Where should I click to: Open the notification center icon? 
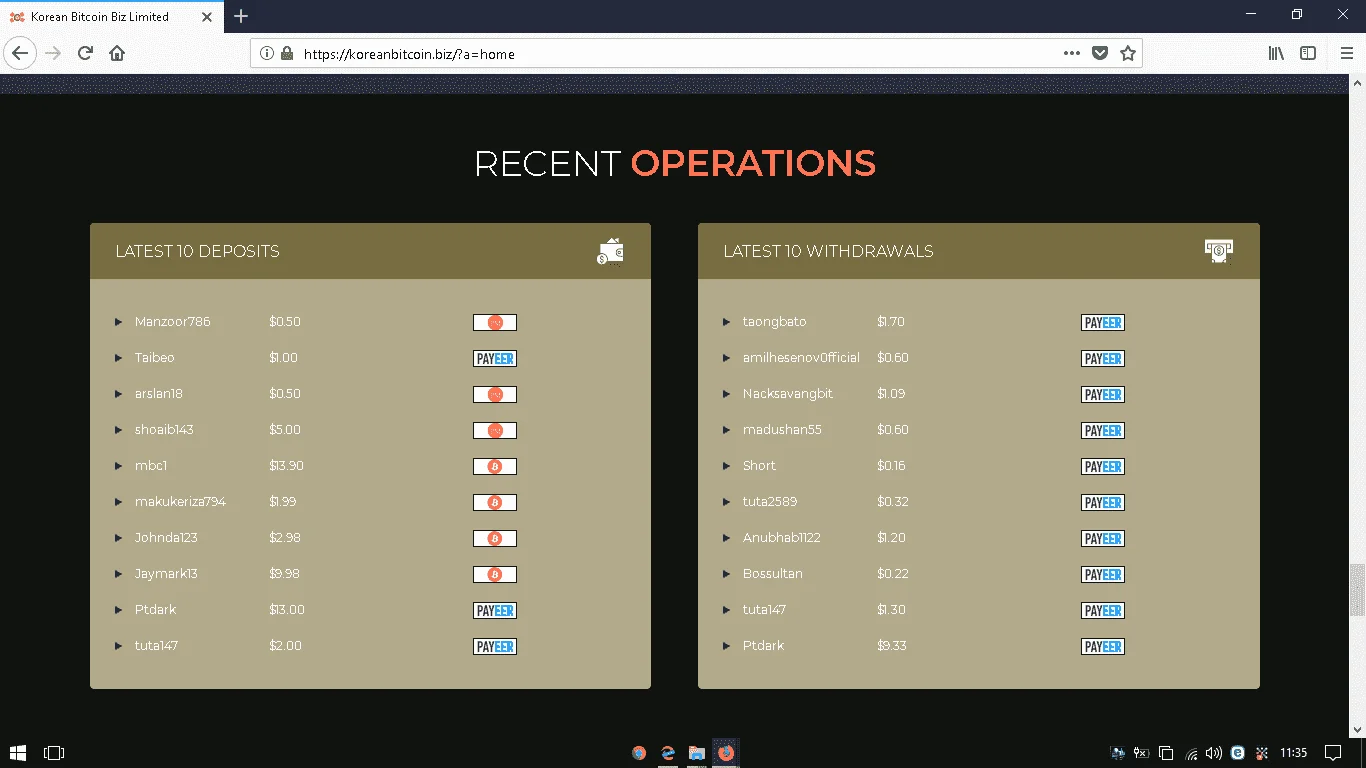pos(1333,753)
